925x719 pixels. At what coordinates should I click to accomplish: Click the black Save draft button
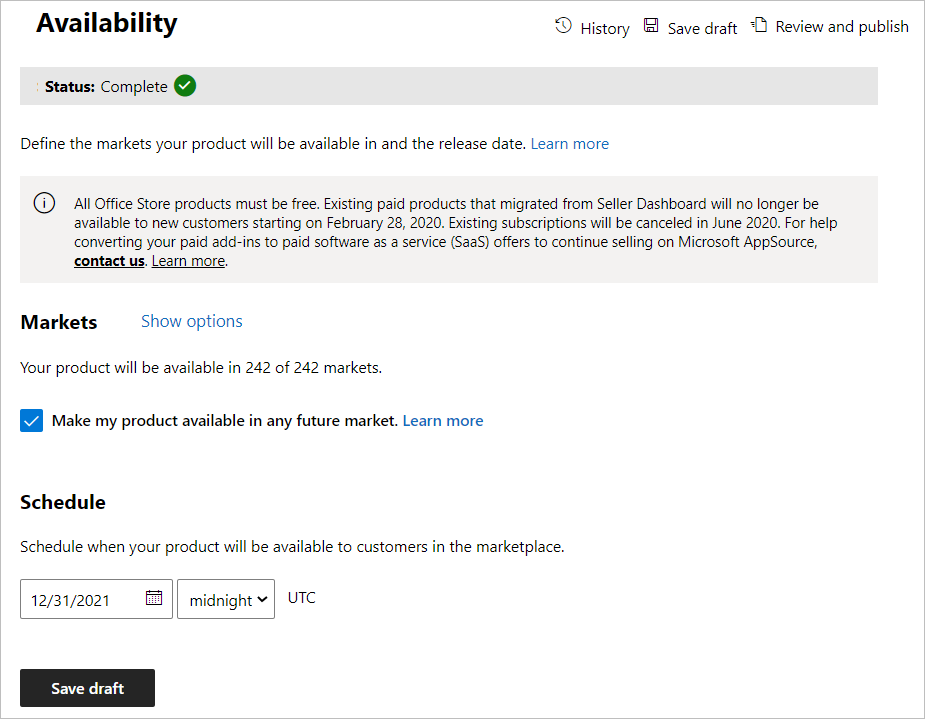coord(87,688)
